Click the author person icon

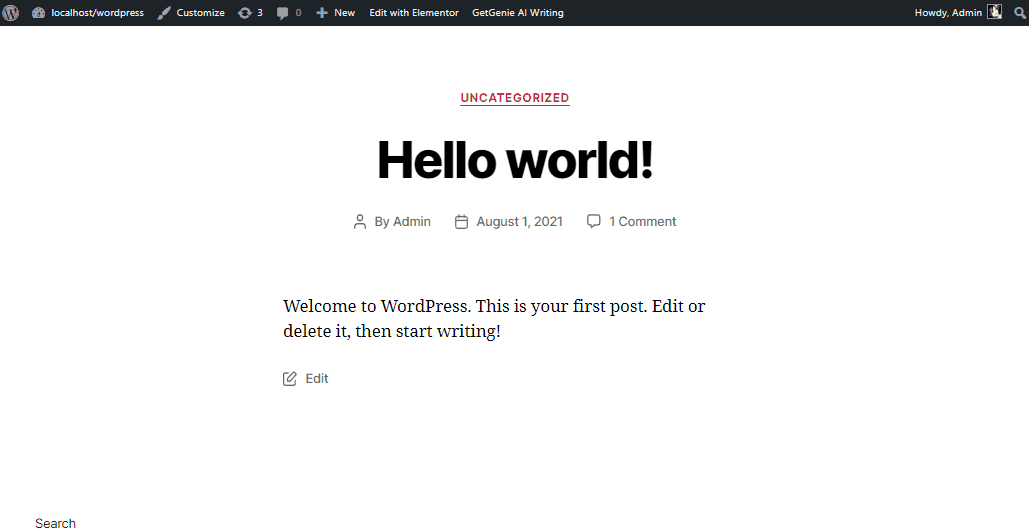360,222
